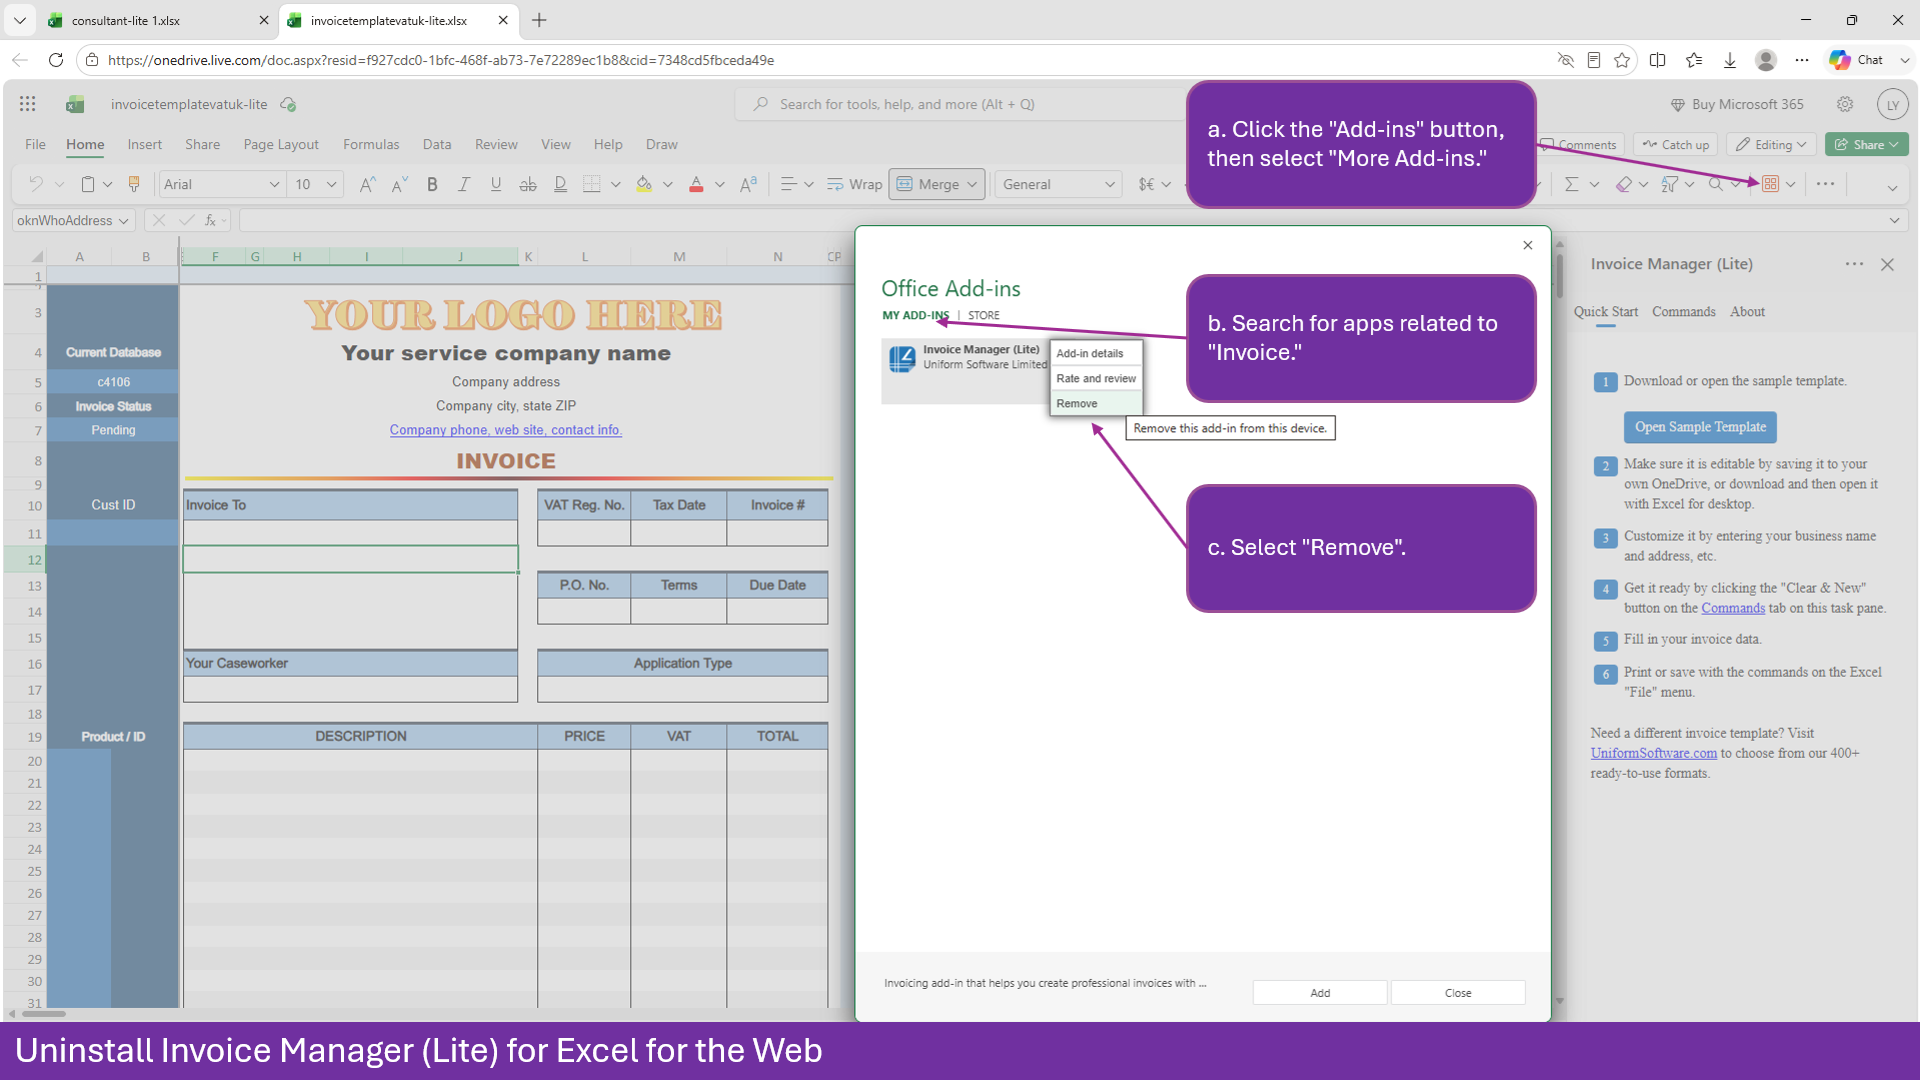Viewport: 1920px width, 1080px height.
Task: Click the Clear eraser icon
Action: pyautogui.click(x=1624, y=184)
